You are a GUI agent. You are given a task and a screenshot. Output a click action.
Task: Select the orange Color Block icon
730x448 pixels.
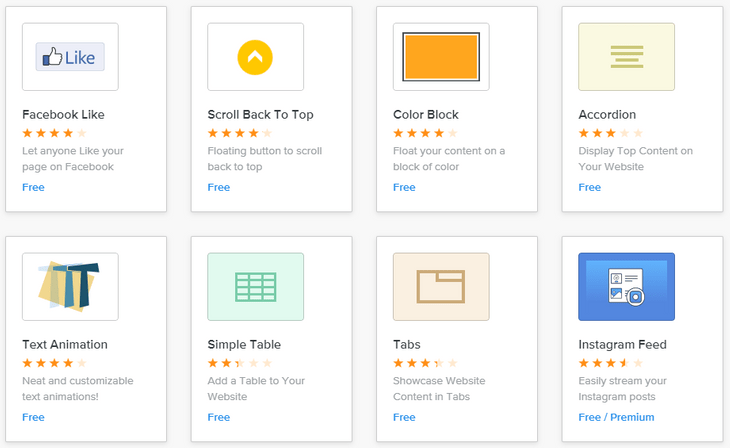pyautogui.click(x=441, y=57)
